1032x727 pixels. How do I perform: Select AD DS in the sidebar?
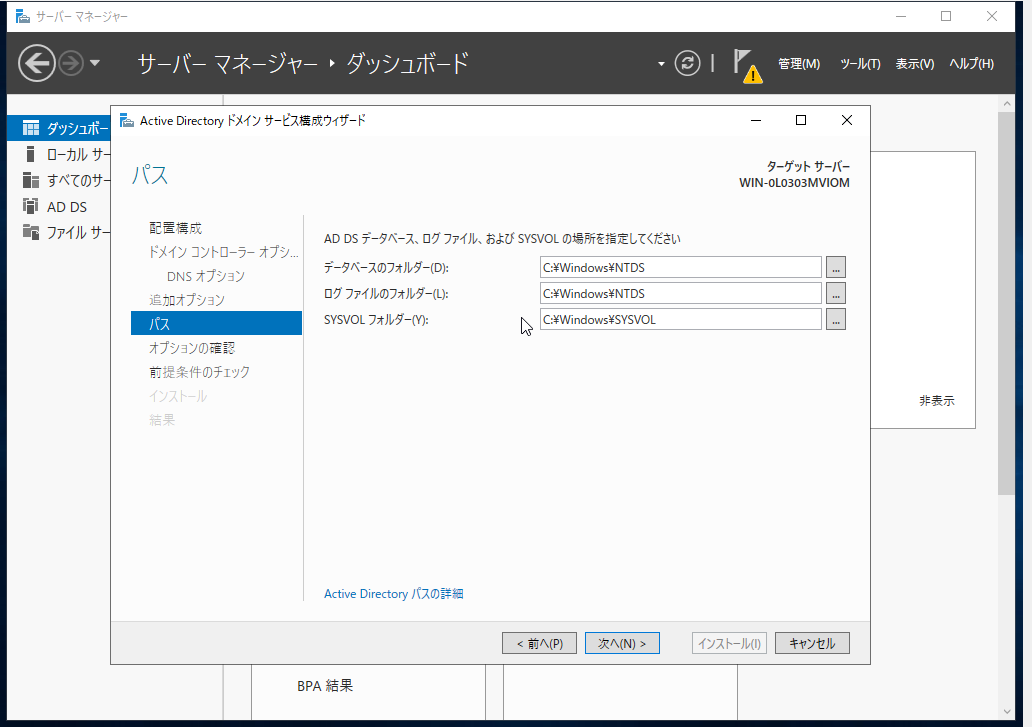[x=59, y=207]
